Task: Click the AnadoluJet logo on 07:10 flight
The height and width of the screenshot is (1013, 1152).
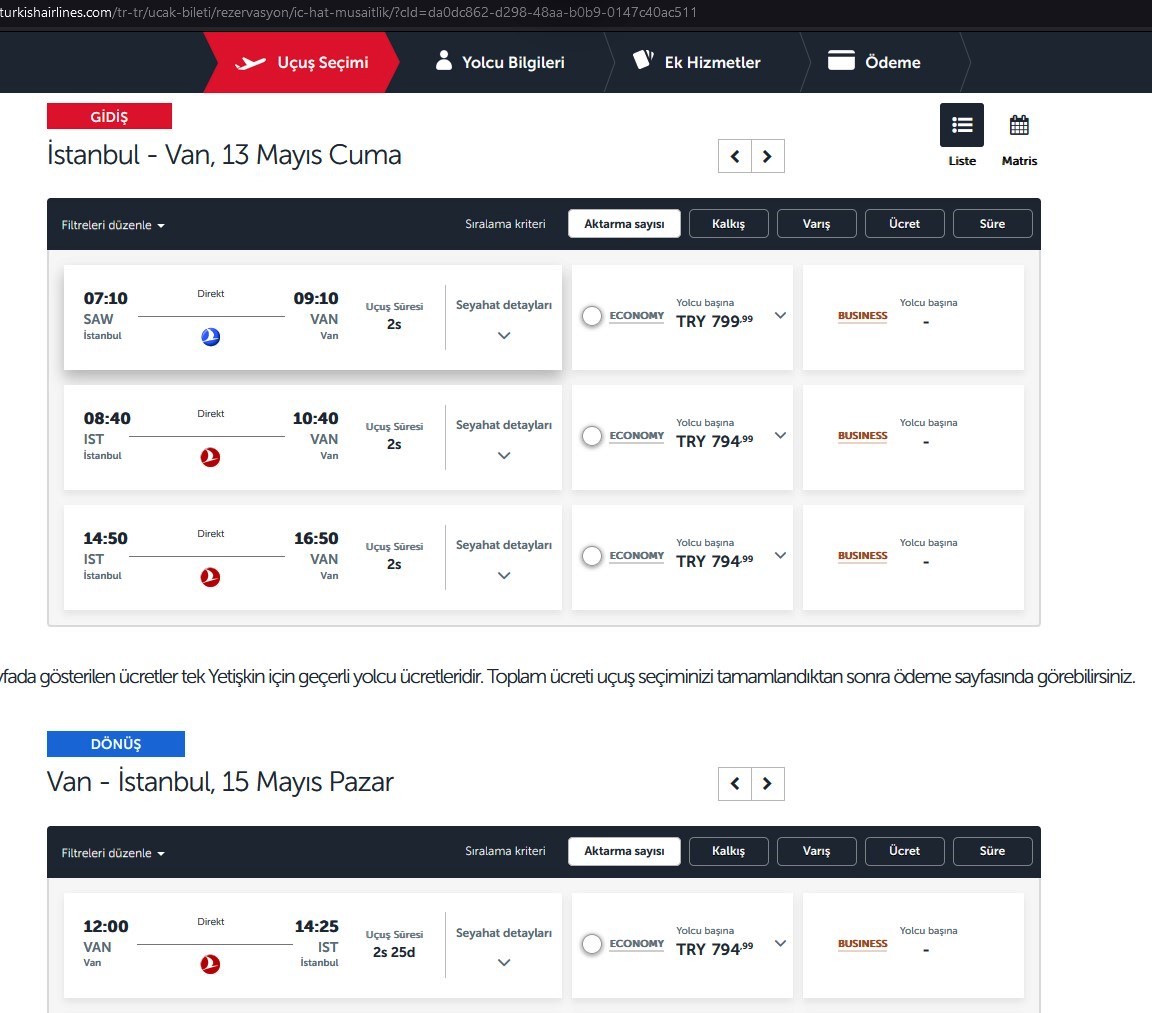Action: [x=211, y=336]
